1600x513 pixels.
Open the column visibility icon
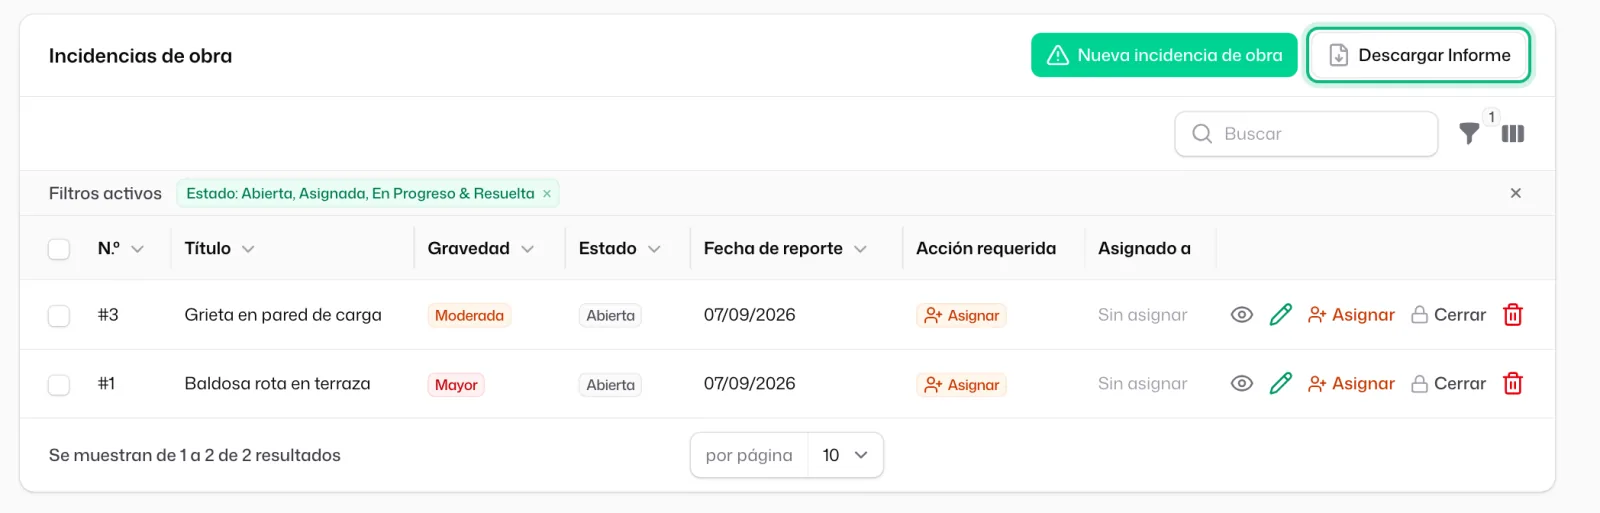1513,133
